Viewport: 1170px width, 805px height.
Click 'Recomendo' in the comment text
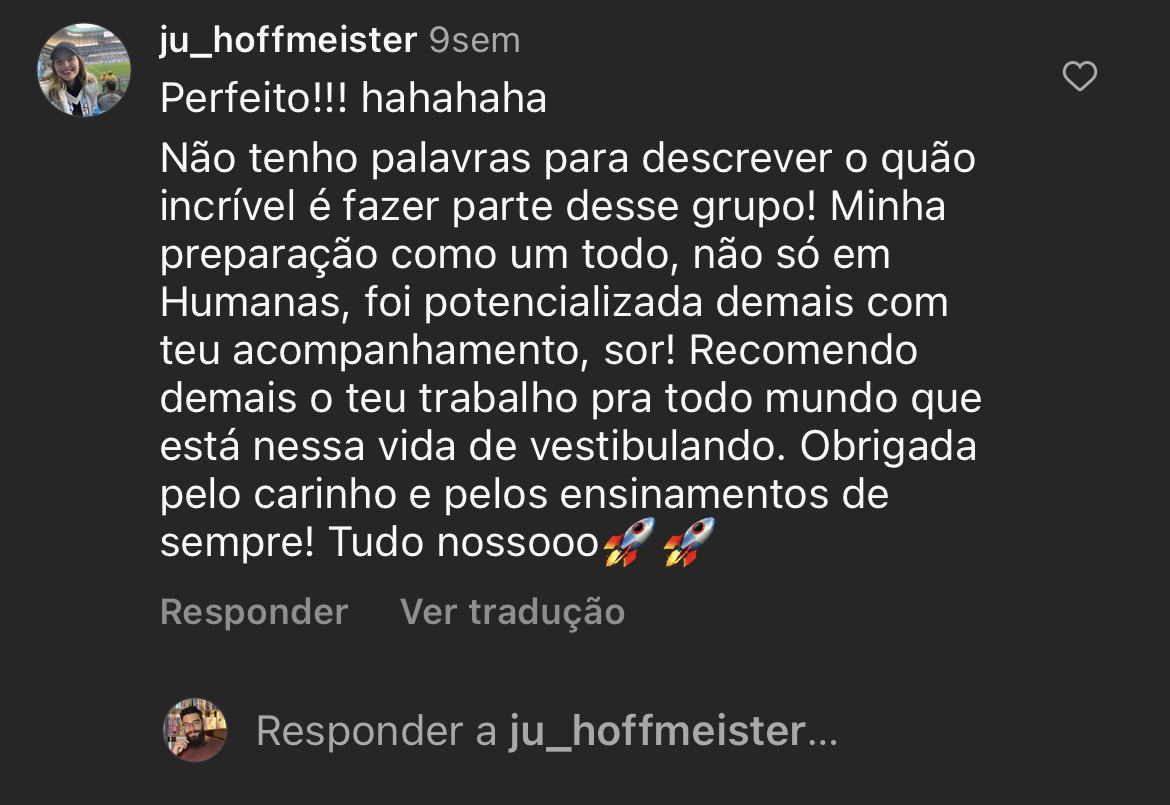pyautogui.click(x=803, y=350)
